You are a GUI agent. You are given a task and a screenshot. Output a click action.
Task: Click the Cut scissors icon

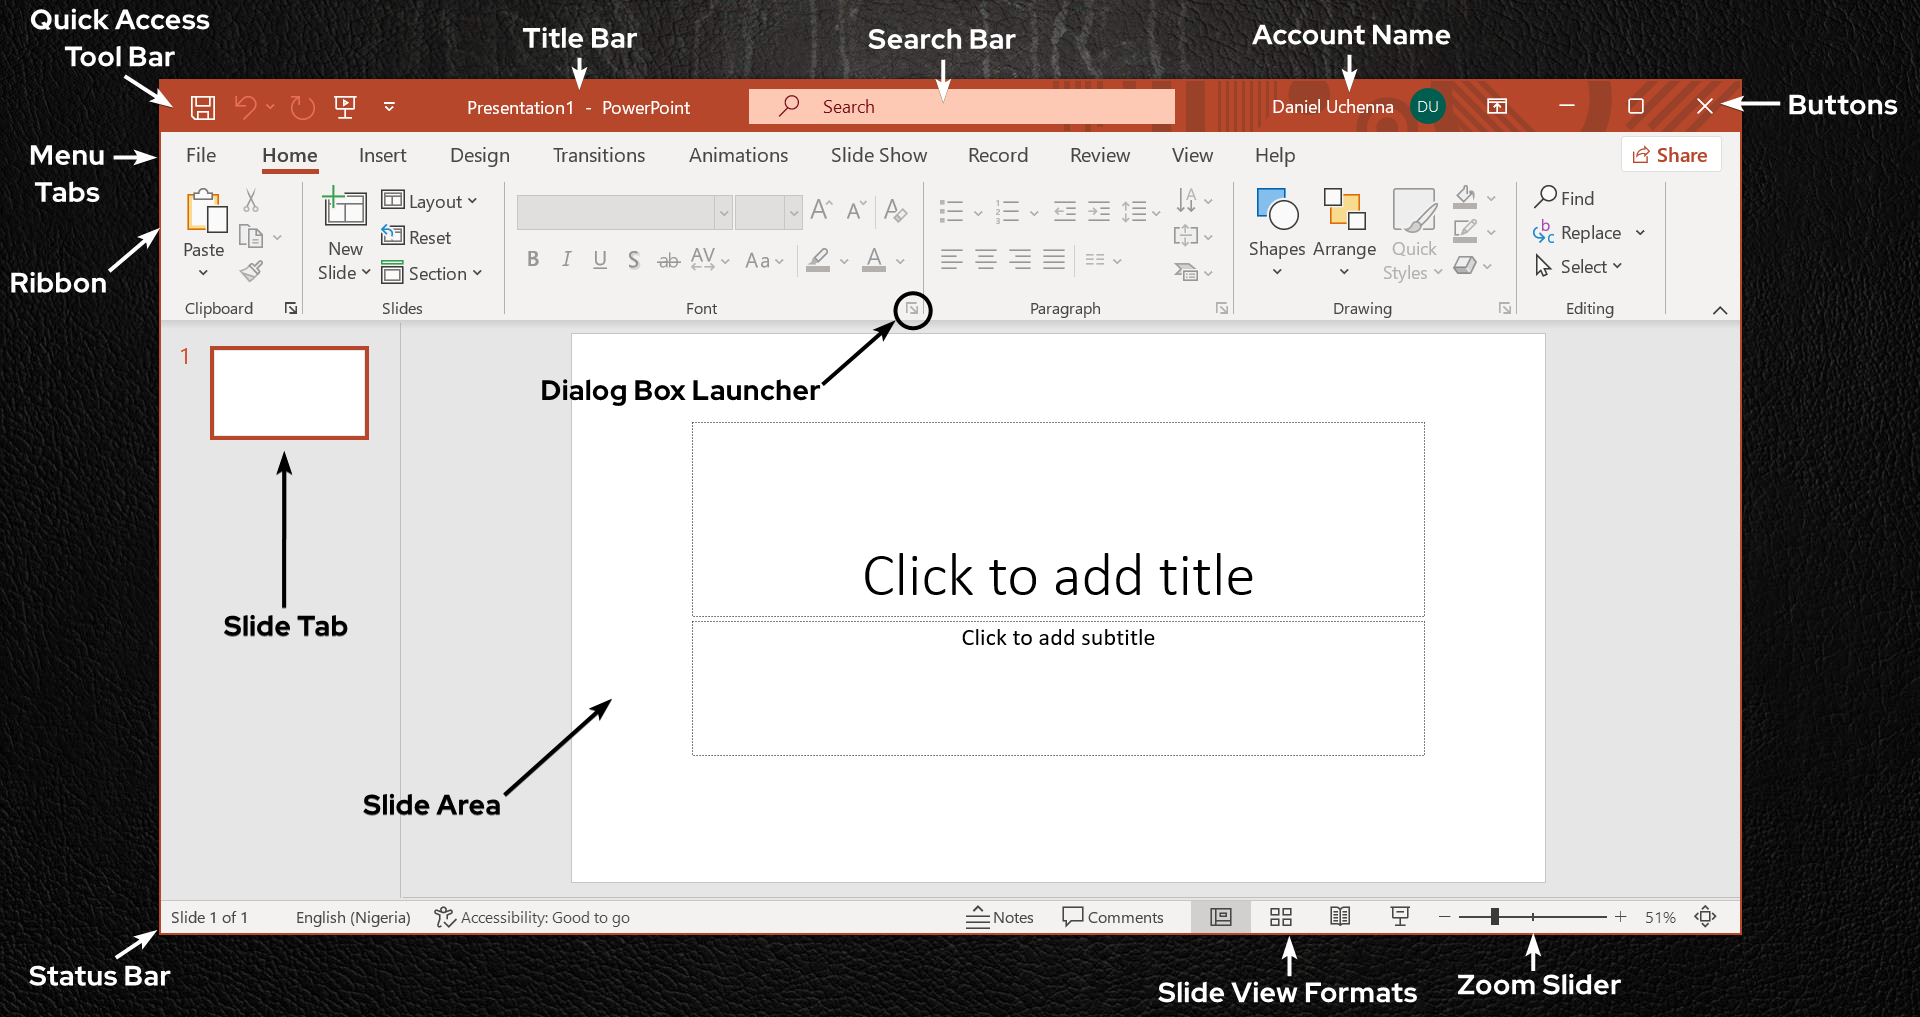pyautogui.click(x=251, y=201)
